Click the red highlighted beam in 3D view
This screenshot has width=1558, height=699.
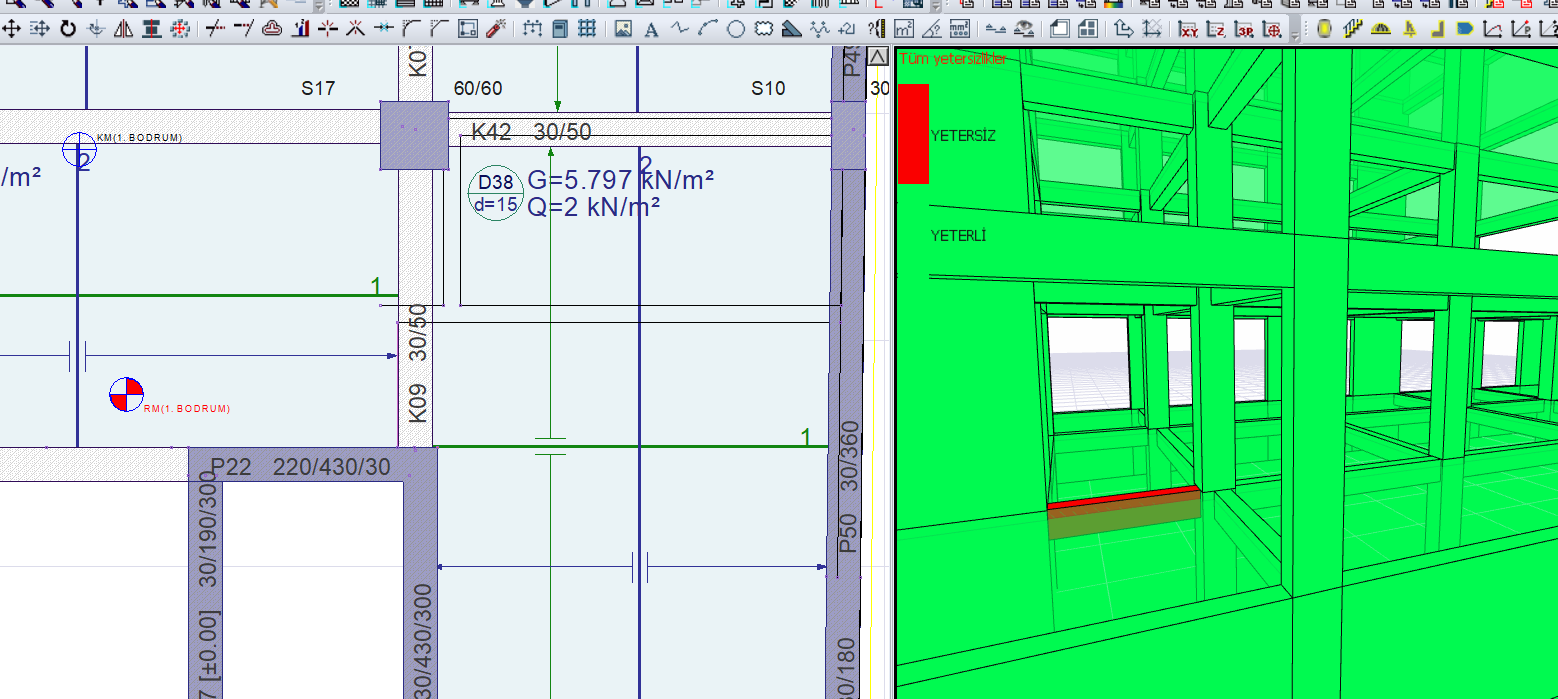(1122, 497)
